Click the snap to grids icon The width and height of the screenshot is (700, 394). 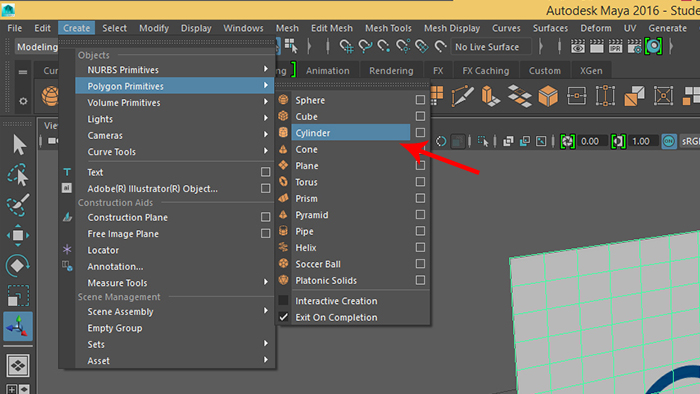point(346,46)
